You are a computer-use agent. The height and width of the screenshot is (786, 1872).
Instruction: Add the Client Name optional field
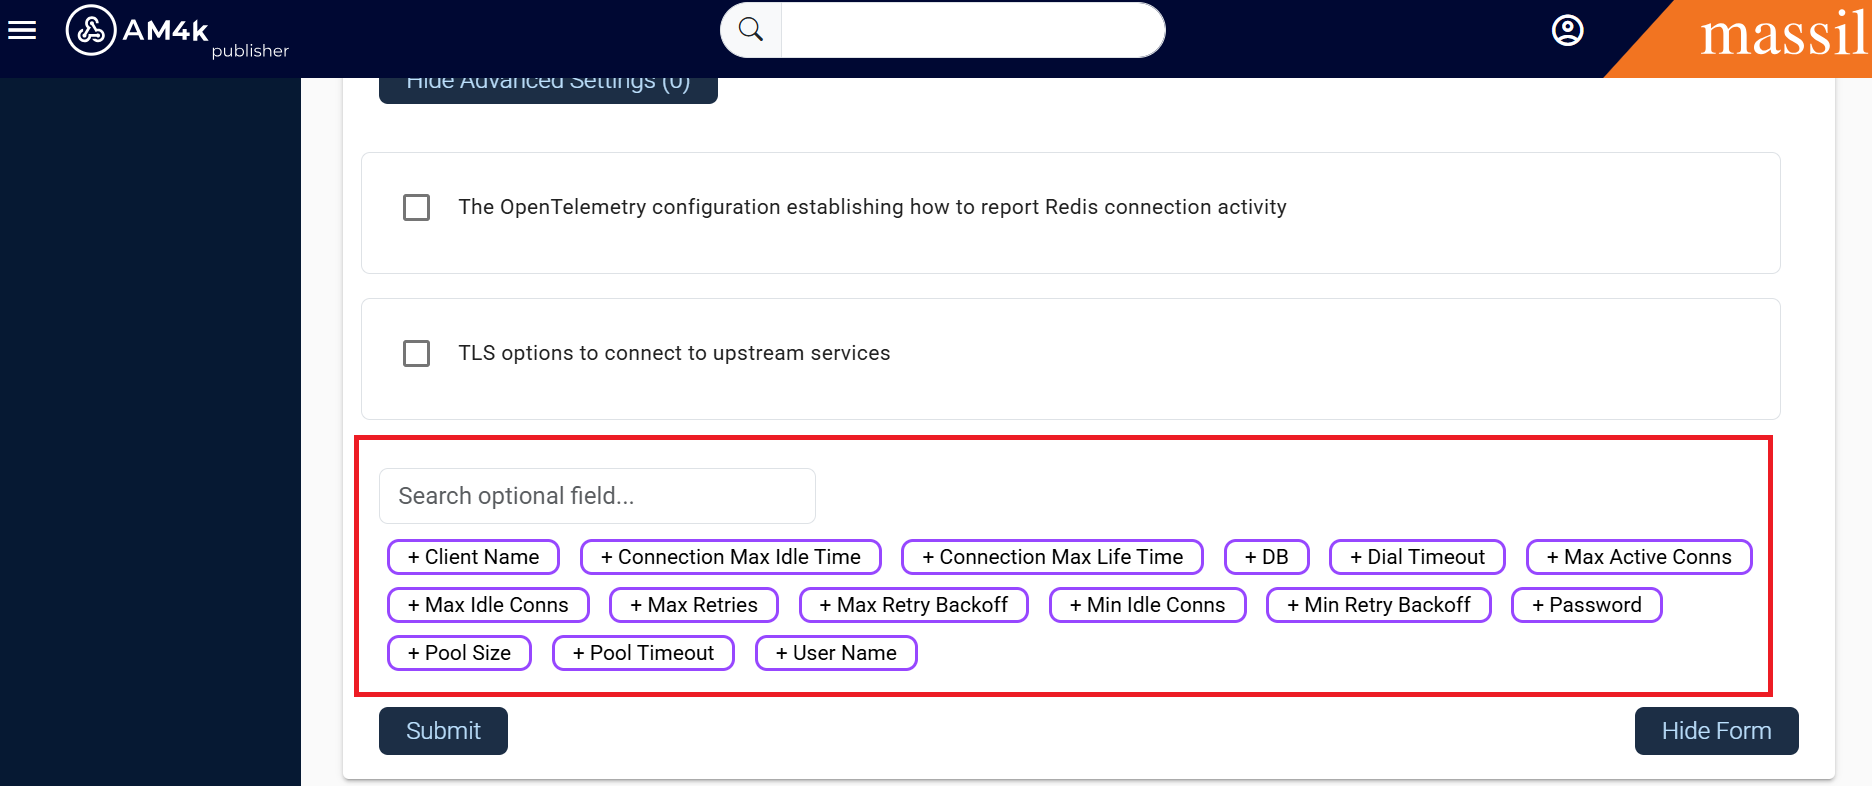pos(473,557)
